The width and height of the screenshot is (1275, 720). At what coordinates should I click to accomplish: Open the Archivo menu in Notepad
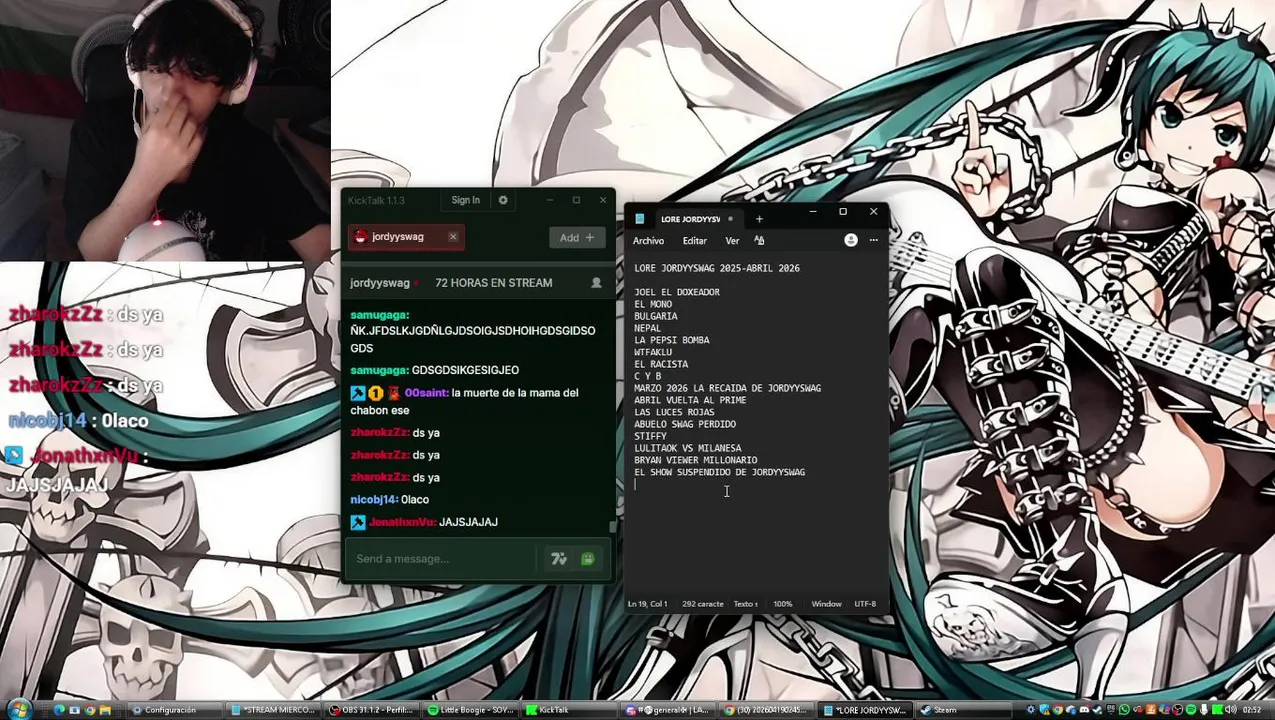[648, 241]
